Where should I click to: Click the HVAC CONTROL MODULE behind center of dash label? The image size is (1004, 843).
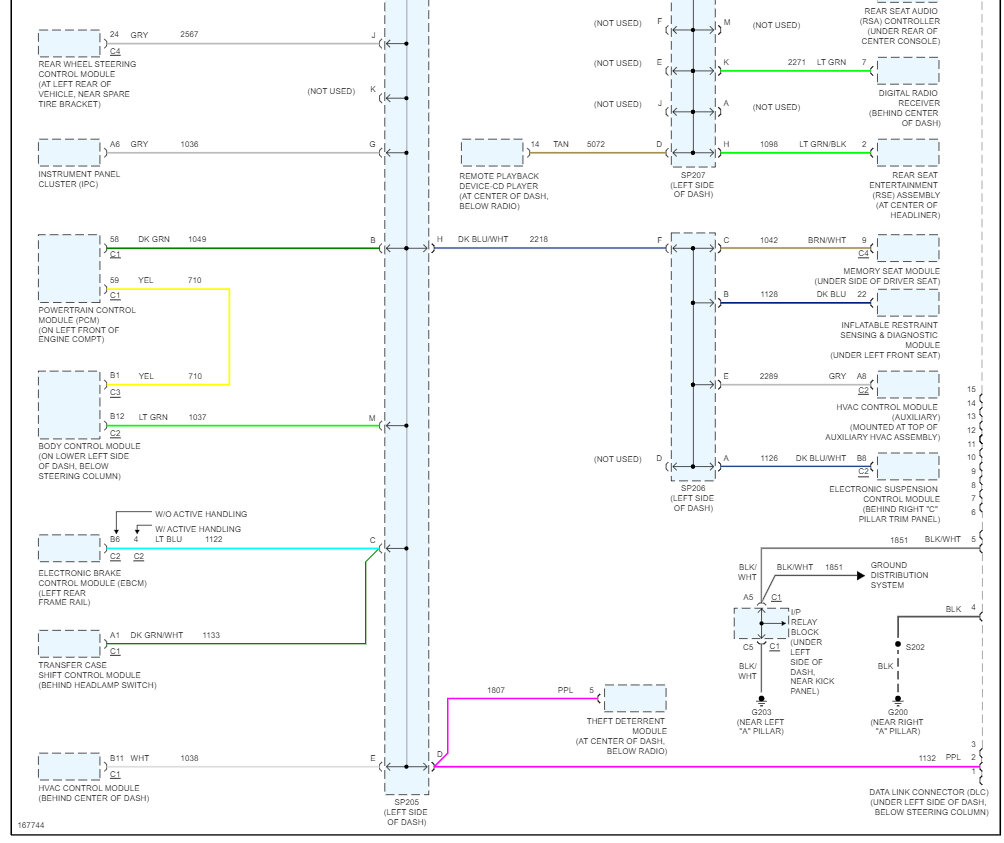93,793
